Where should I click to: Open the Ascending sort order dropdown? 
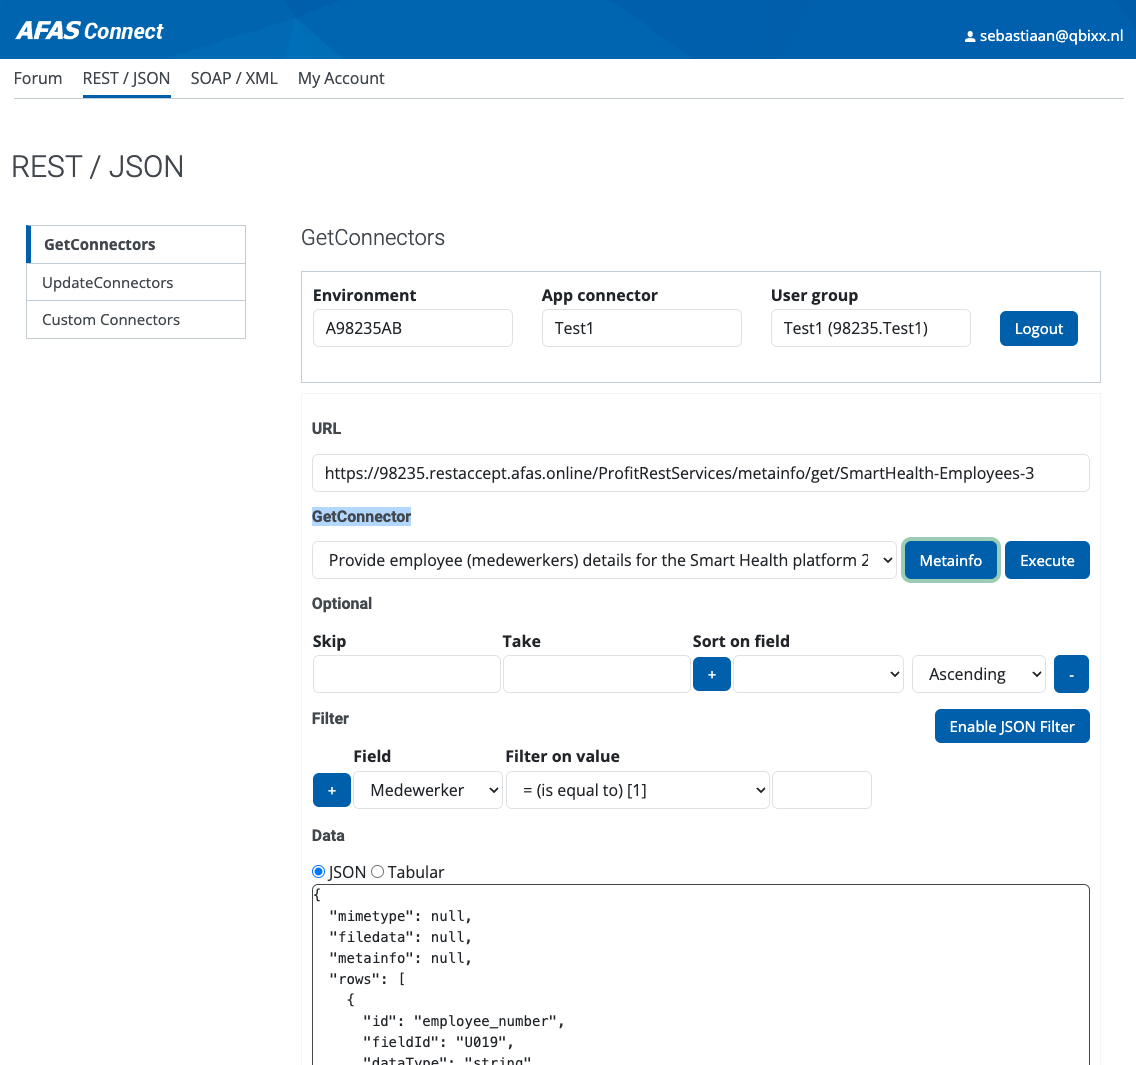pyautogui.click(x=979, y=674)
